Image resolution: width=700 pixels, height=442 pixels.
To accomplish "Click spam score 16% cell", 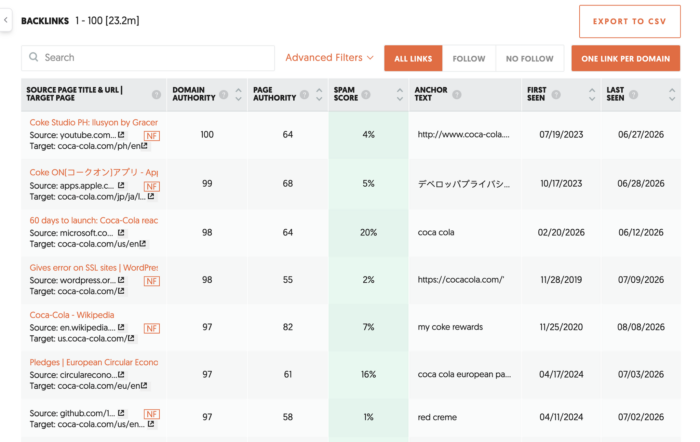I will (368, 374).
